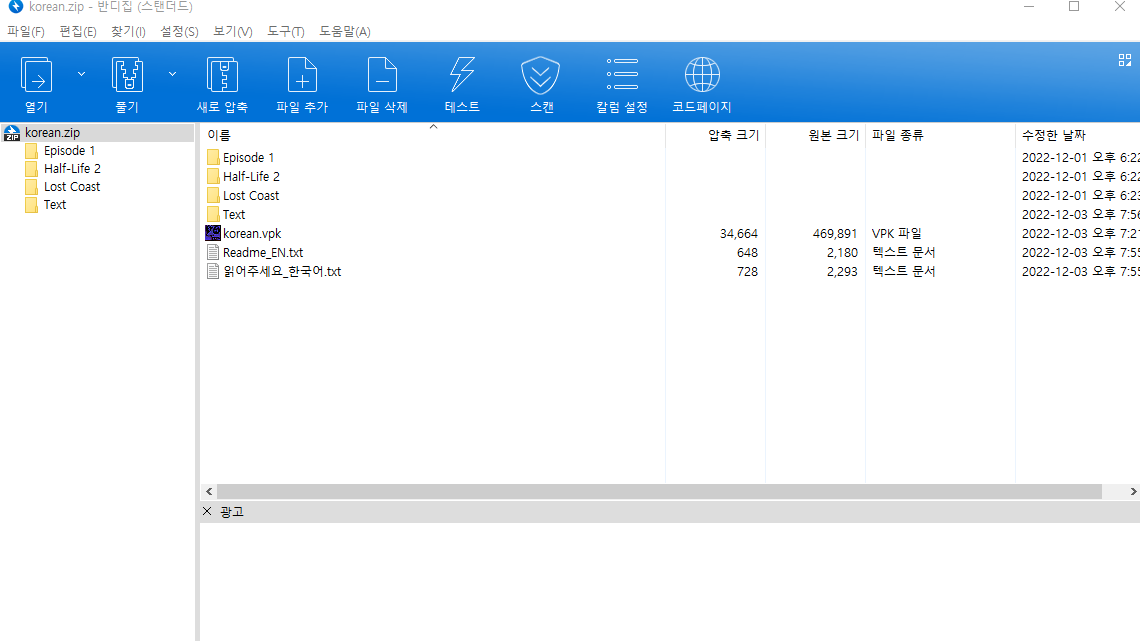This screenshot has height=641, width=1140.
Task: Click the Codepage (코드페이지) globe icon
Action: [x=702, y=75]
